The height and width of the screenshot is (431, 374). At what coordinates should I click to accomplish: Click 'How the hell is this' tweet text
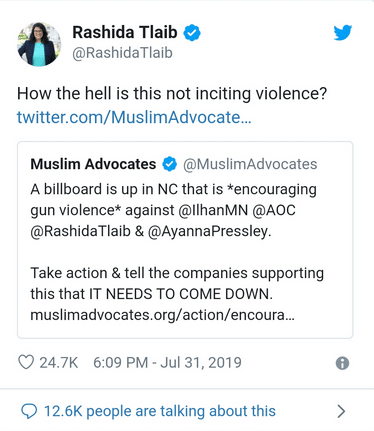(172, 93)
